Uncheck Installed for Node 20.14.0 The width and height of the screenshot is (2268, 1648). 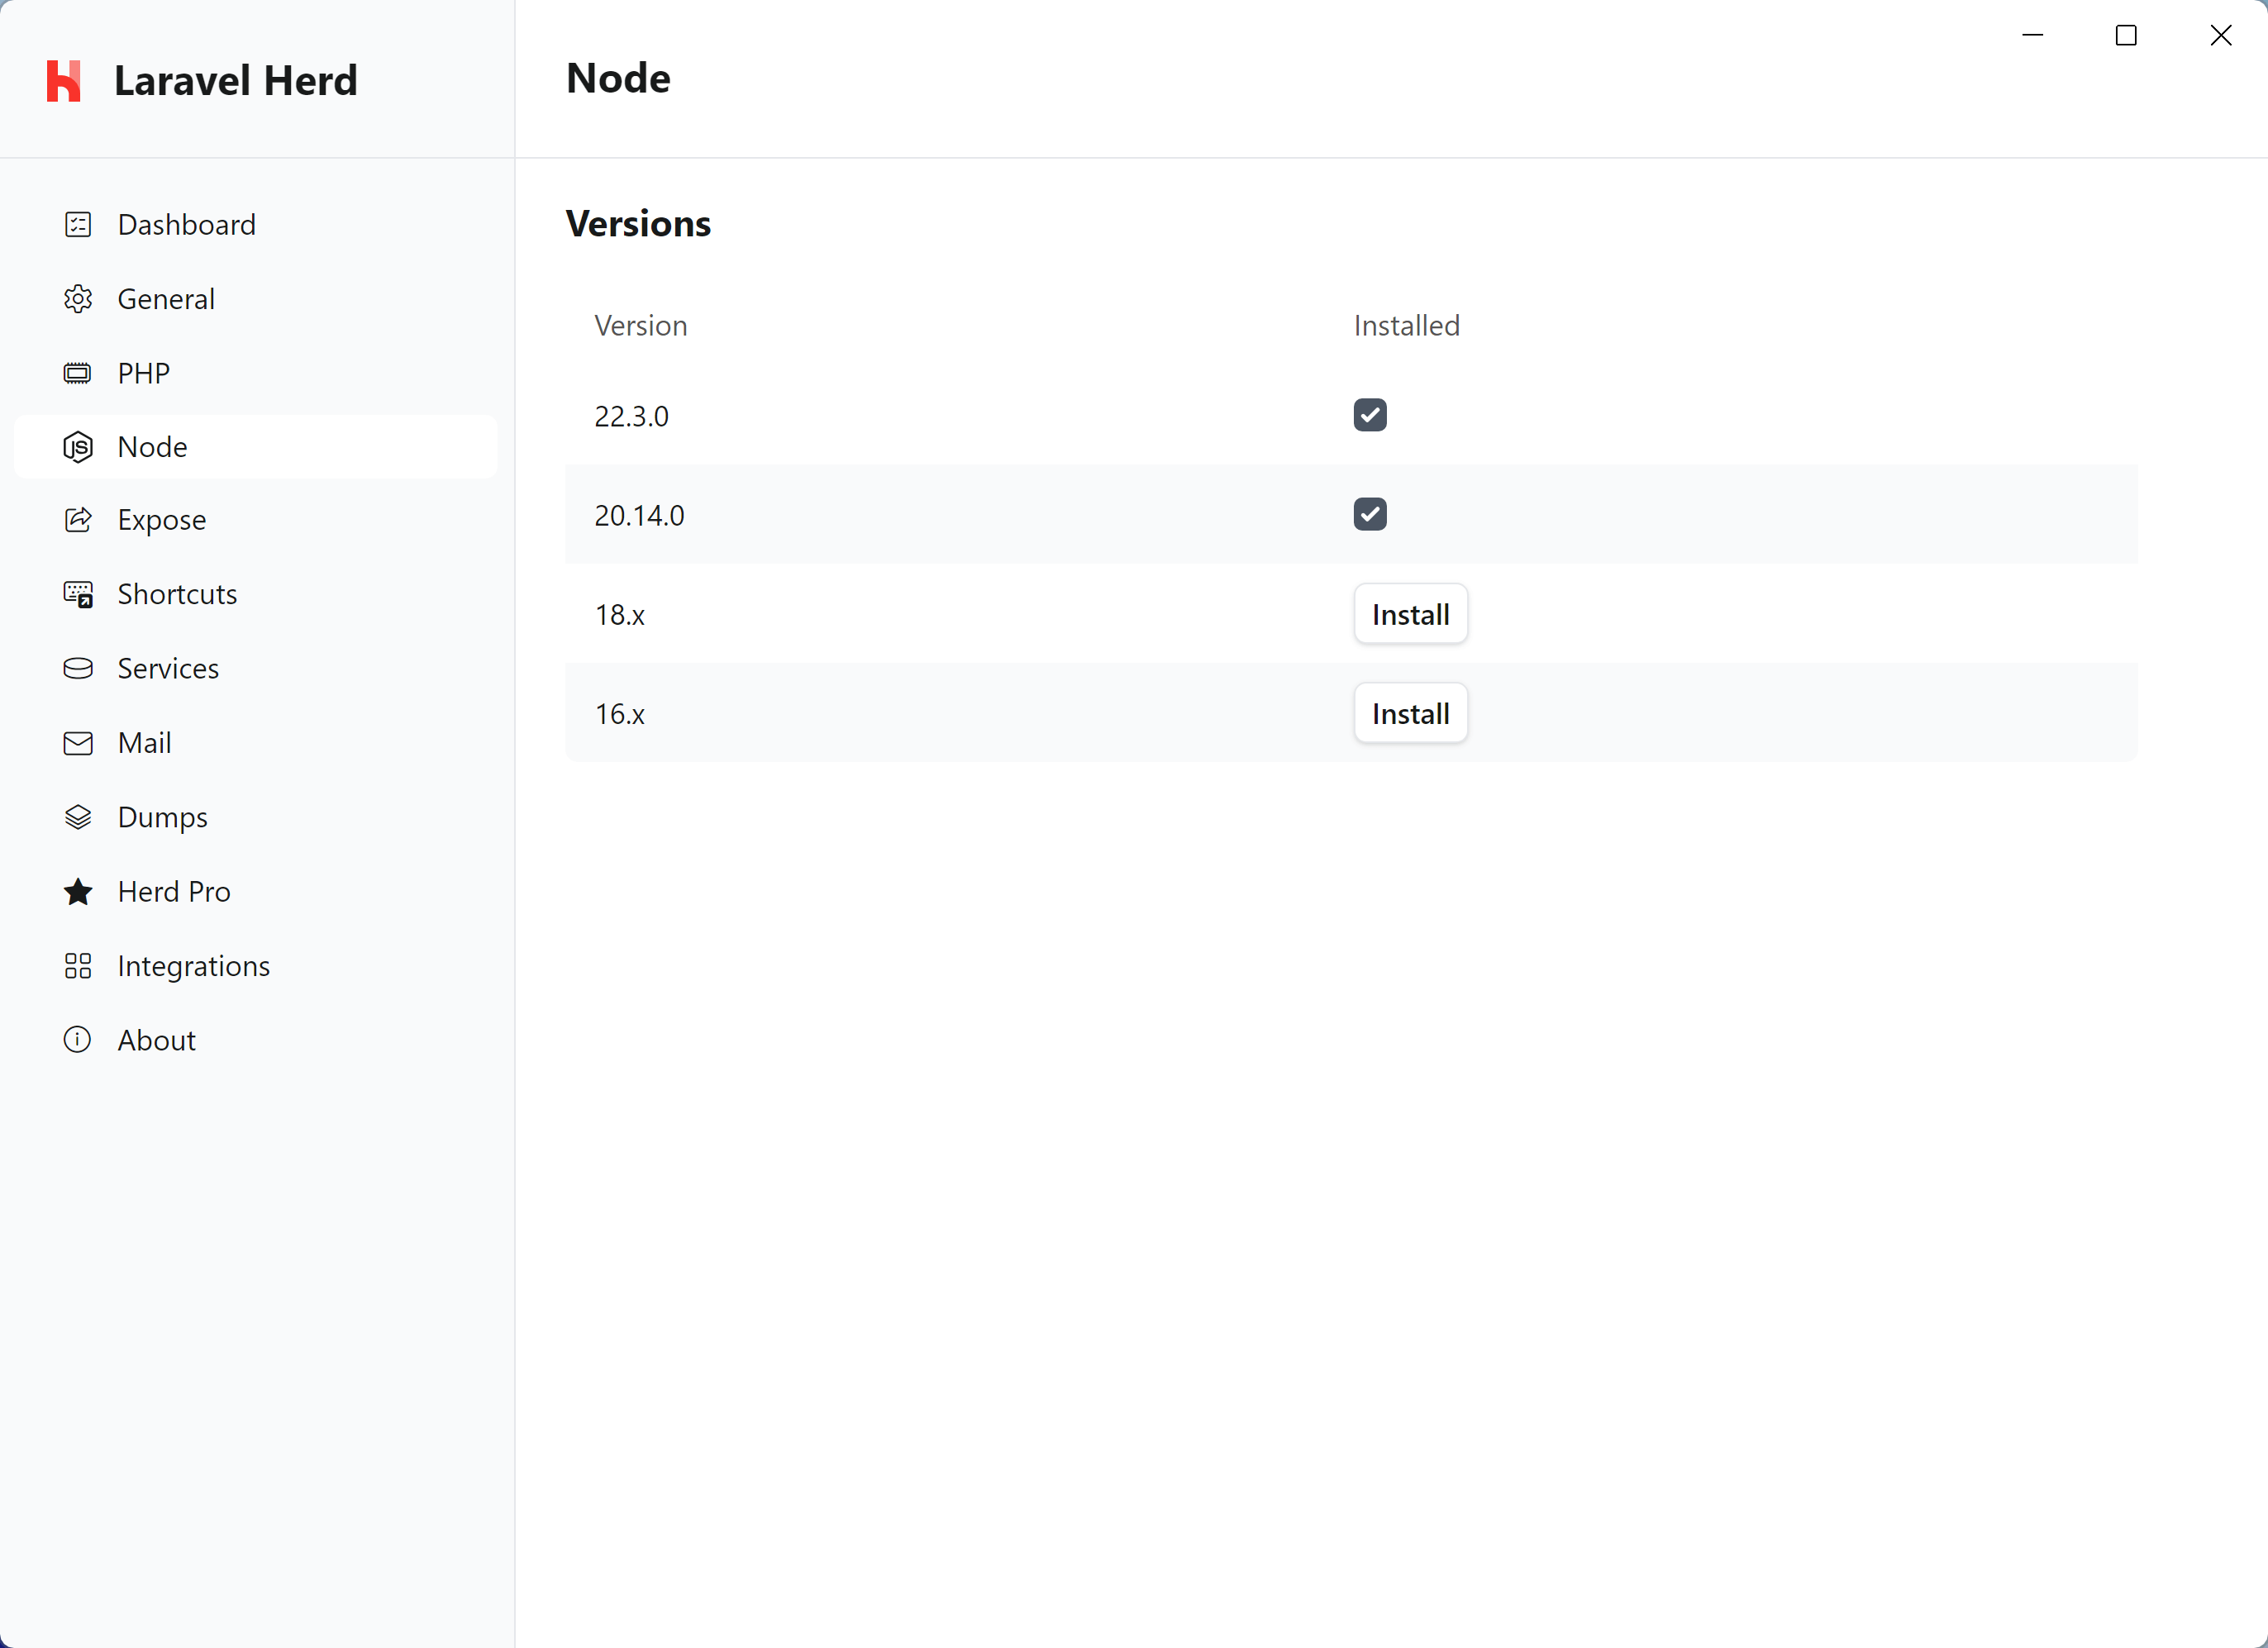pos(1370,514)
